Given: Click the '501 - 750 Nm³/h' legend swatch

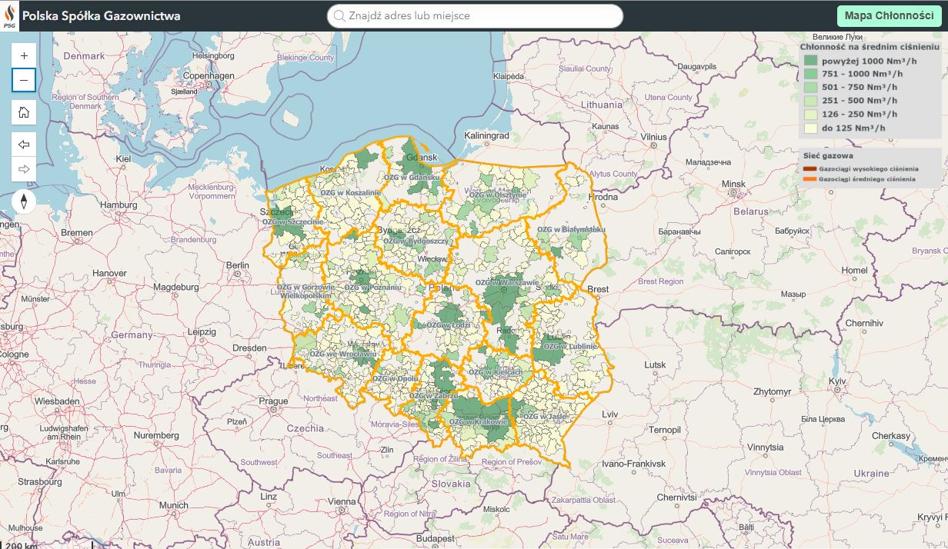Looking at the screenshot, I should point(810,87).
